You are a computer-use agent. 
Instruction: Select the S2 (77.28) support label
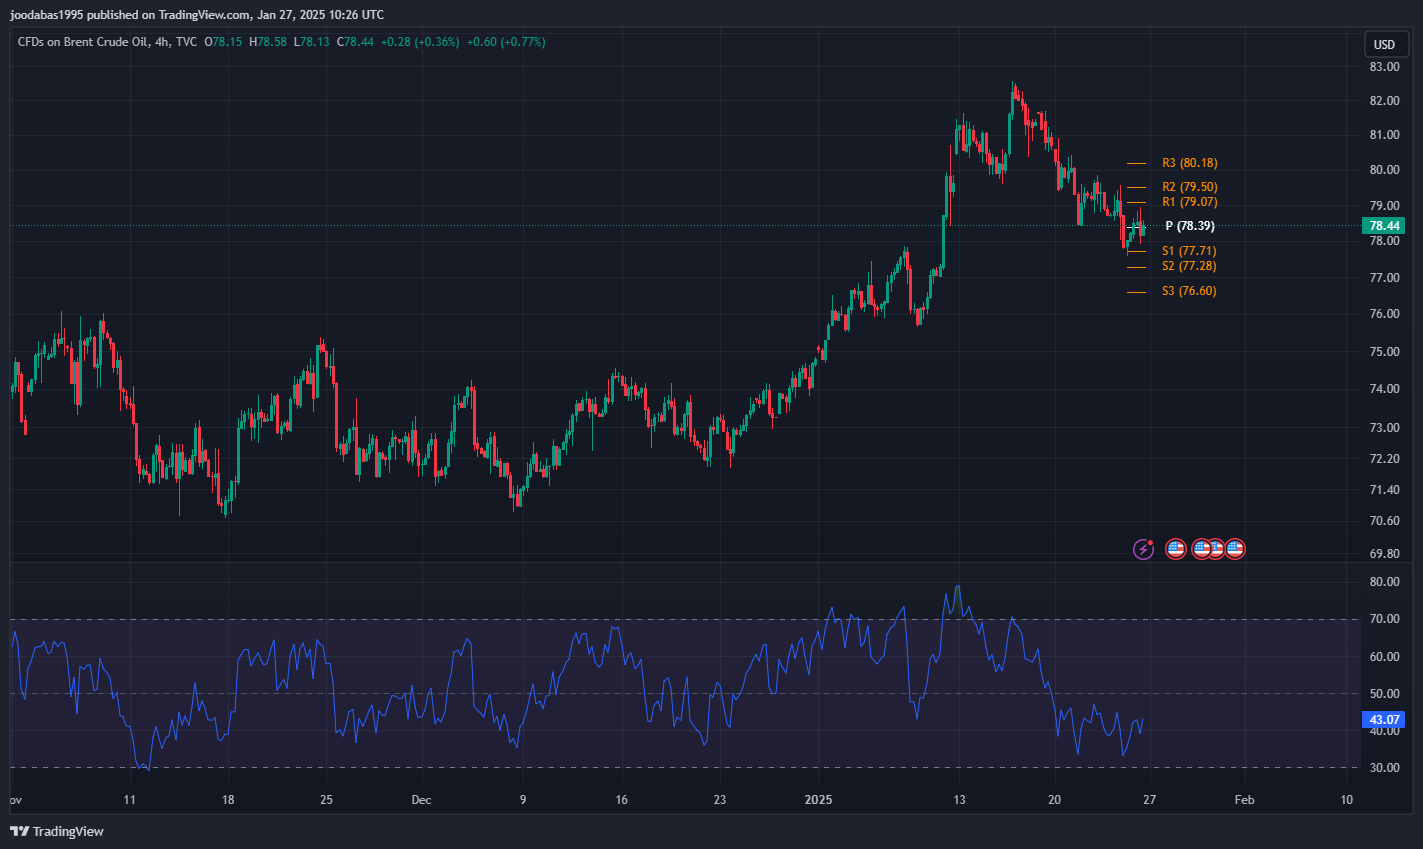click(1189, 266)
